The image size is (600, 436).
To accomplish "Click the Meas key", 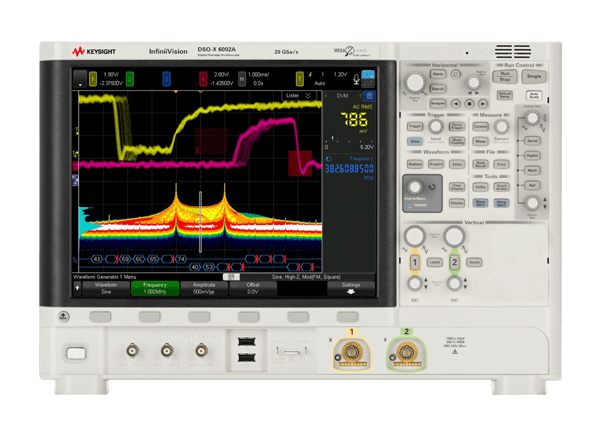I will pyautogui.click(x=480, y=141).
